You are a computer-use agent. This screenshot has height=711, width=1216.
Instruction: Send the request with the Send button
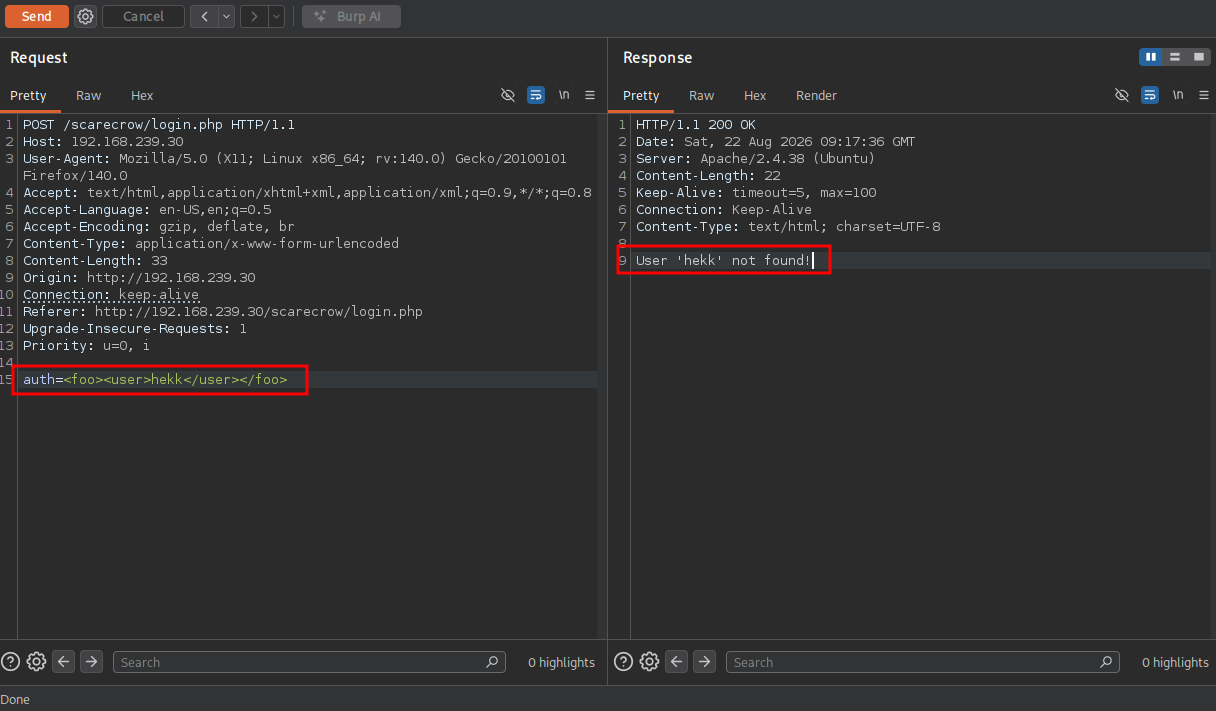pyautogui.click(x=37, y=16)
